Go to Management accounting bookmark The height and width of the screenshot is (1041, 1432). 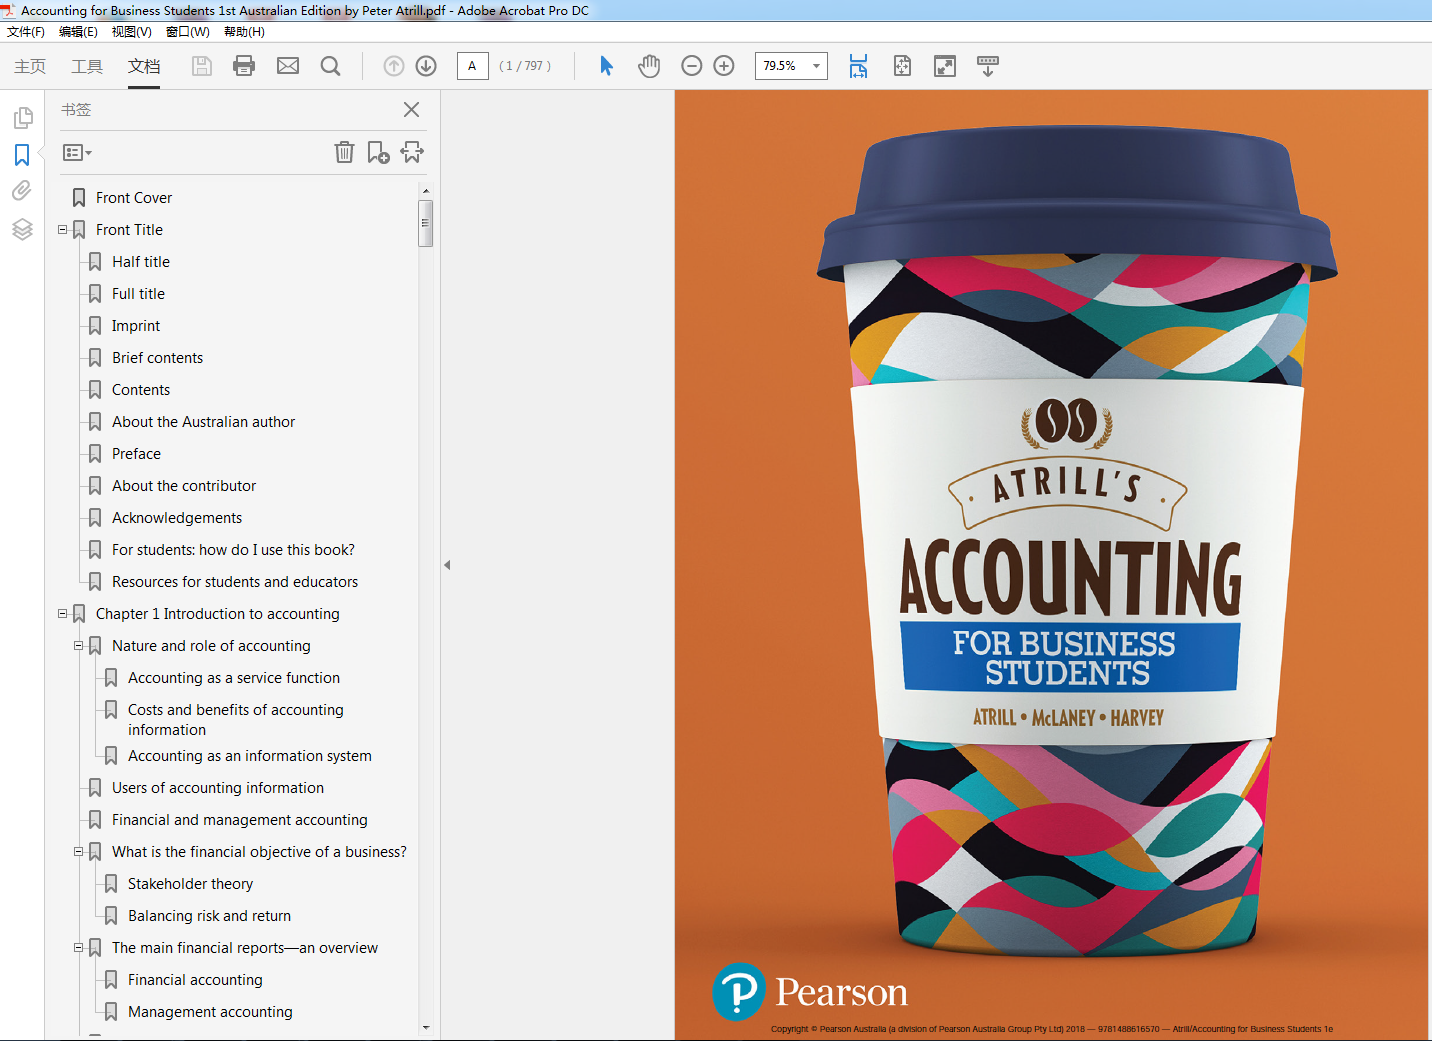(210, 1012)
